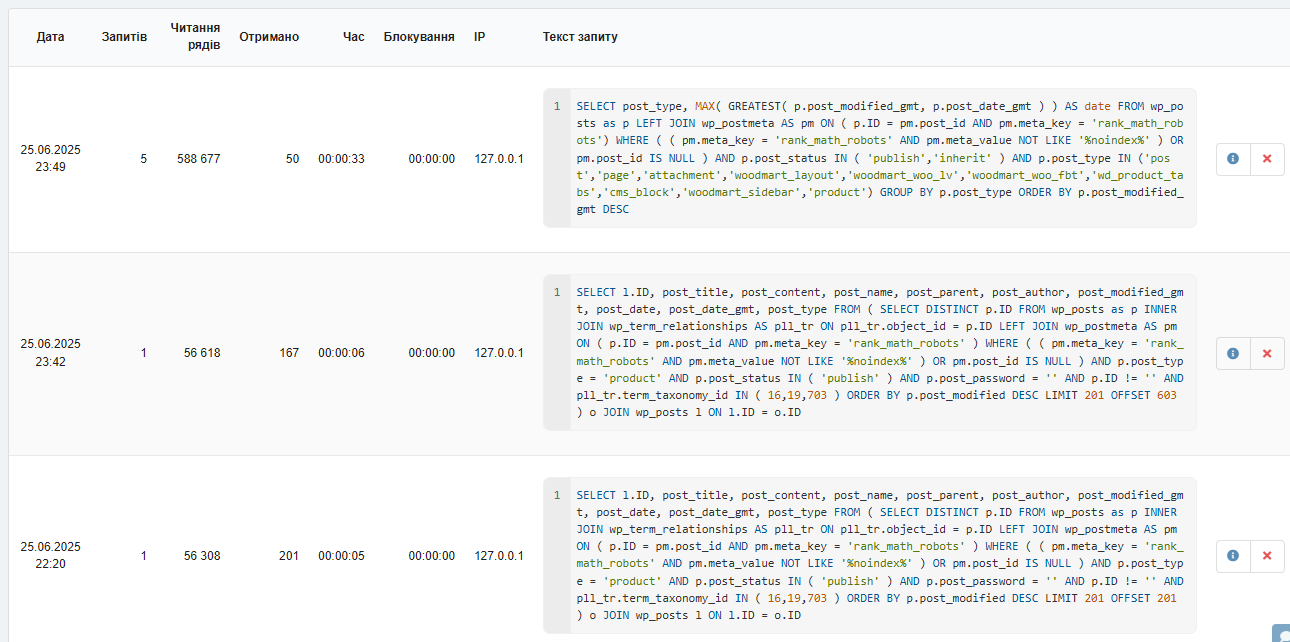
Task: Click the received value 50
Action: click(x=292, y=159)
